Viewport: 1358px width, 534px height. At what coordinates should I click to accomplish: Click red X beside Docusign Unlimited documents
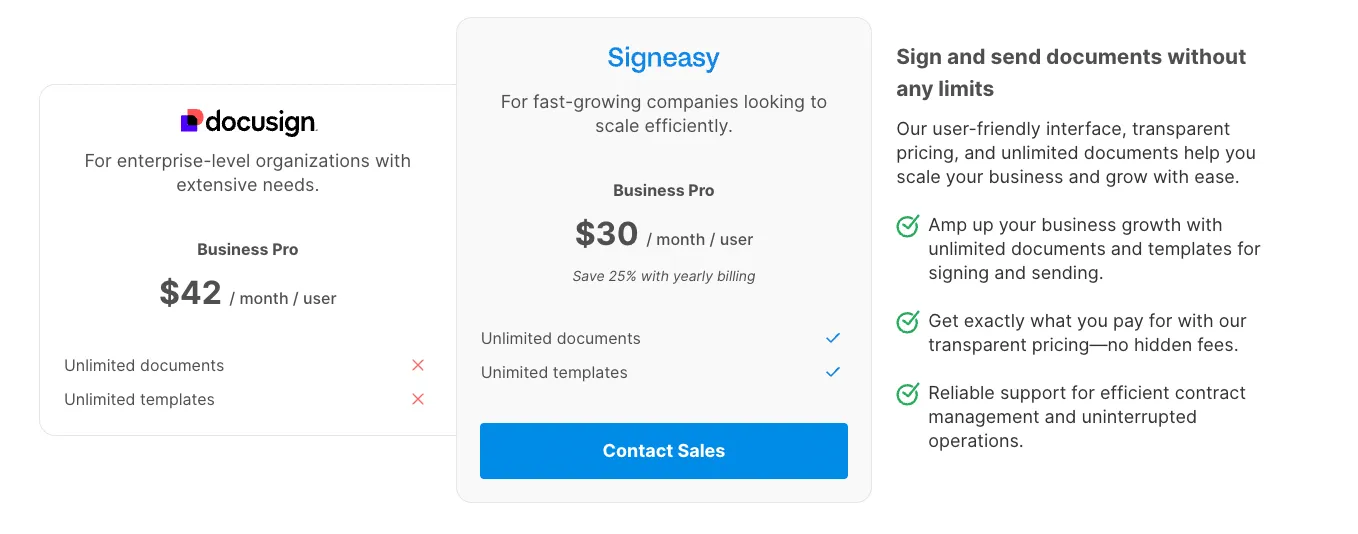point(418,365)
